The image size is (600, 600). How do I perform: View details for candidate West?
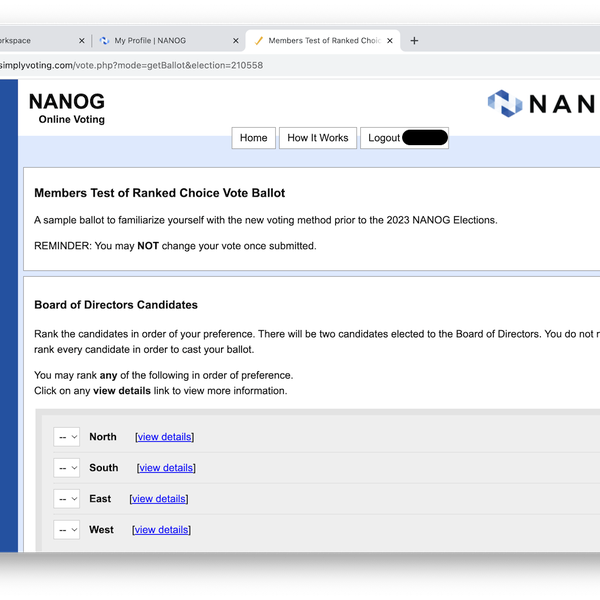click(161, 530)
